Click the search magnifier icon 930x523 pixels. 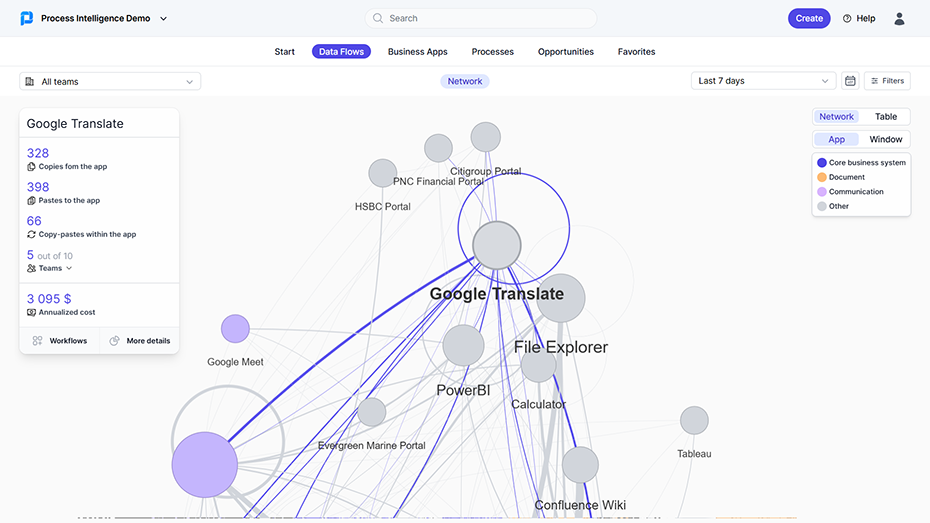pyautogui.click(x=378, y=18)
